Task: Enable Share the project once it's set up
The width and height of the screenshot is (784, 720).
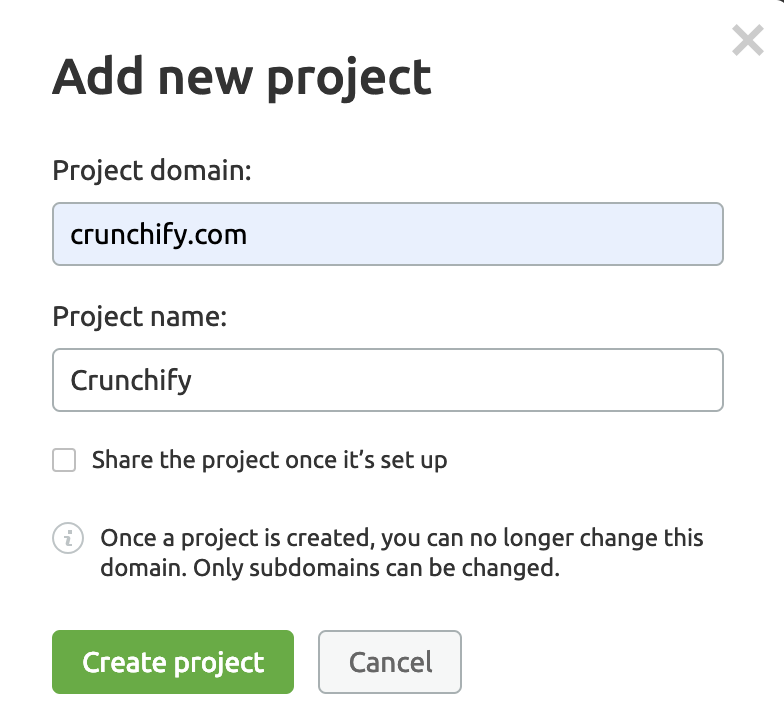Action: 64,460
